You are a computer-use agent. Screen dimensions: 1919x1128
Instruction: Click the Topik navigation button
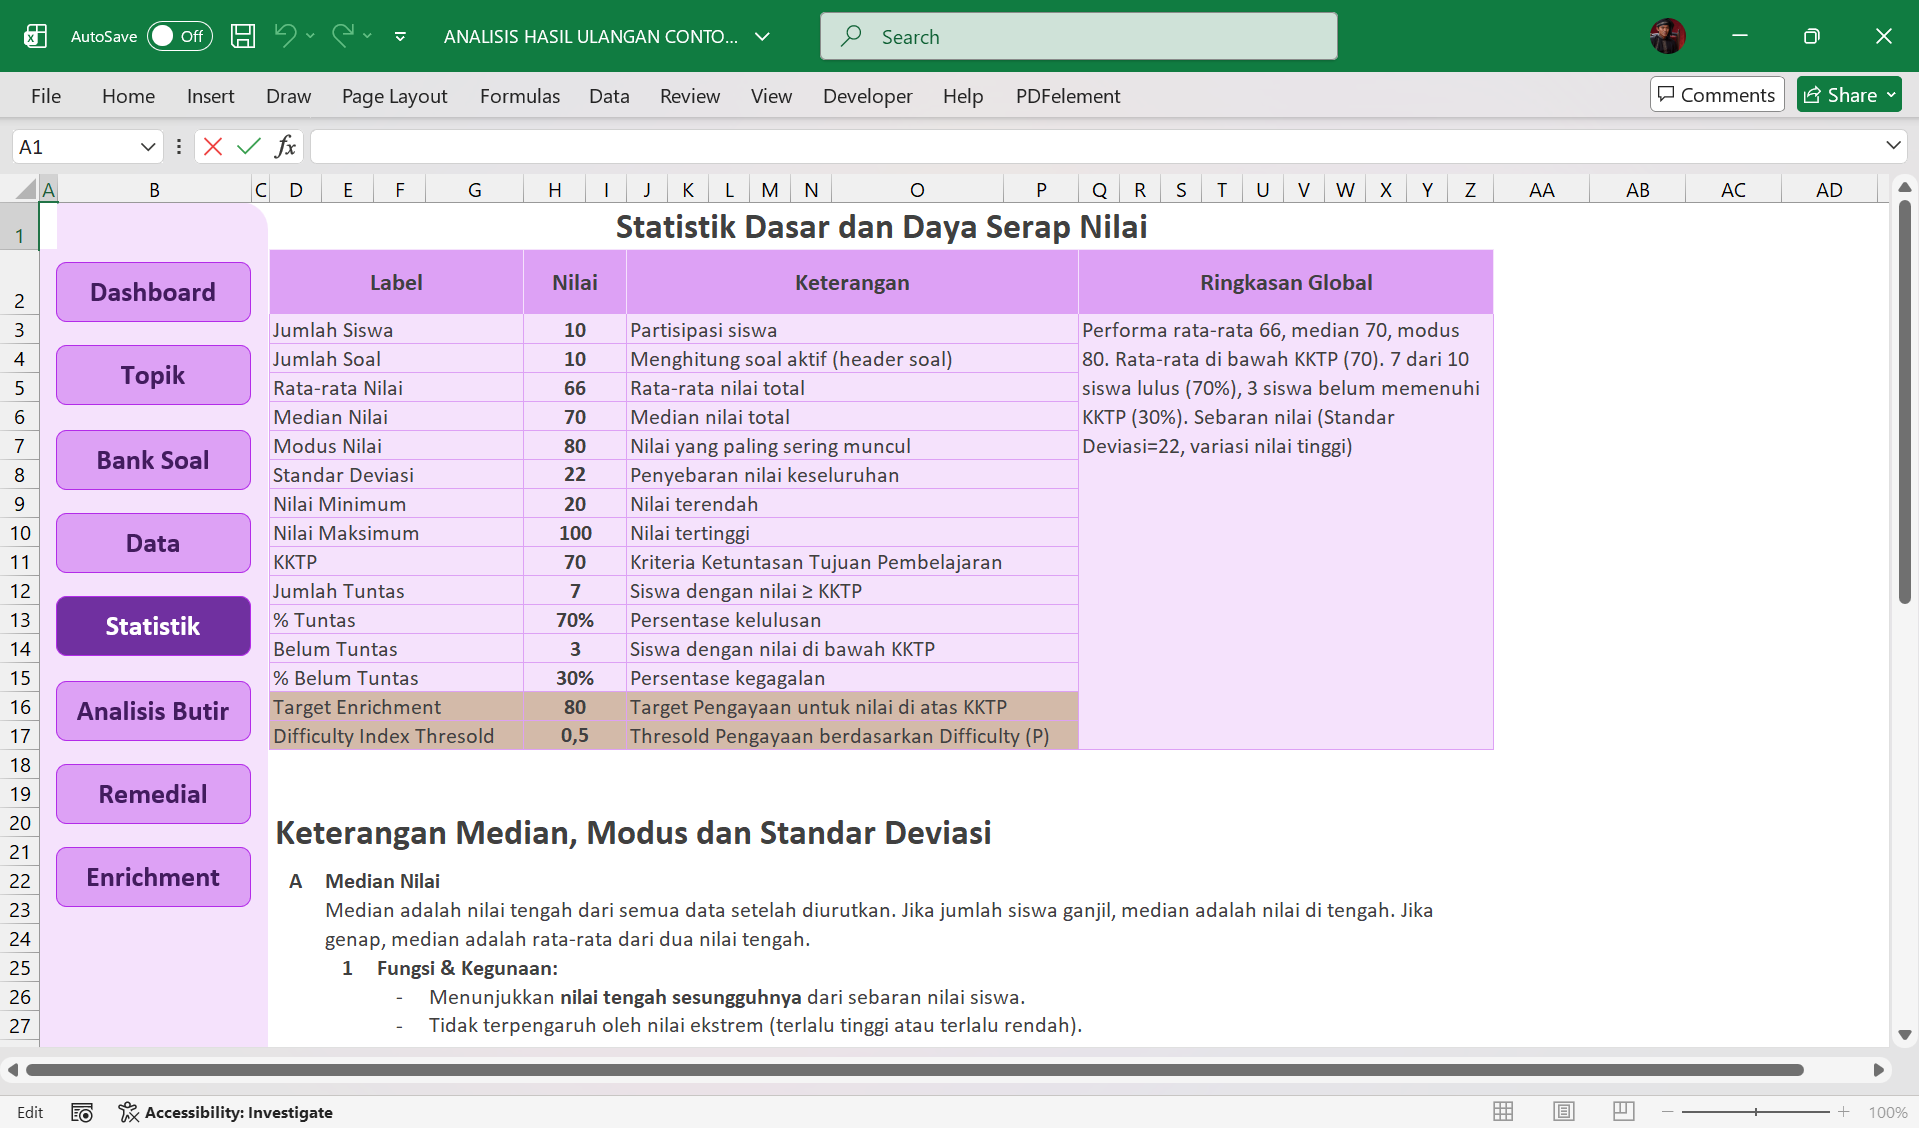[153, 375]
